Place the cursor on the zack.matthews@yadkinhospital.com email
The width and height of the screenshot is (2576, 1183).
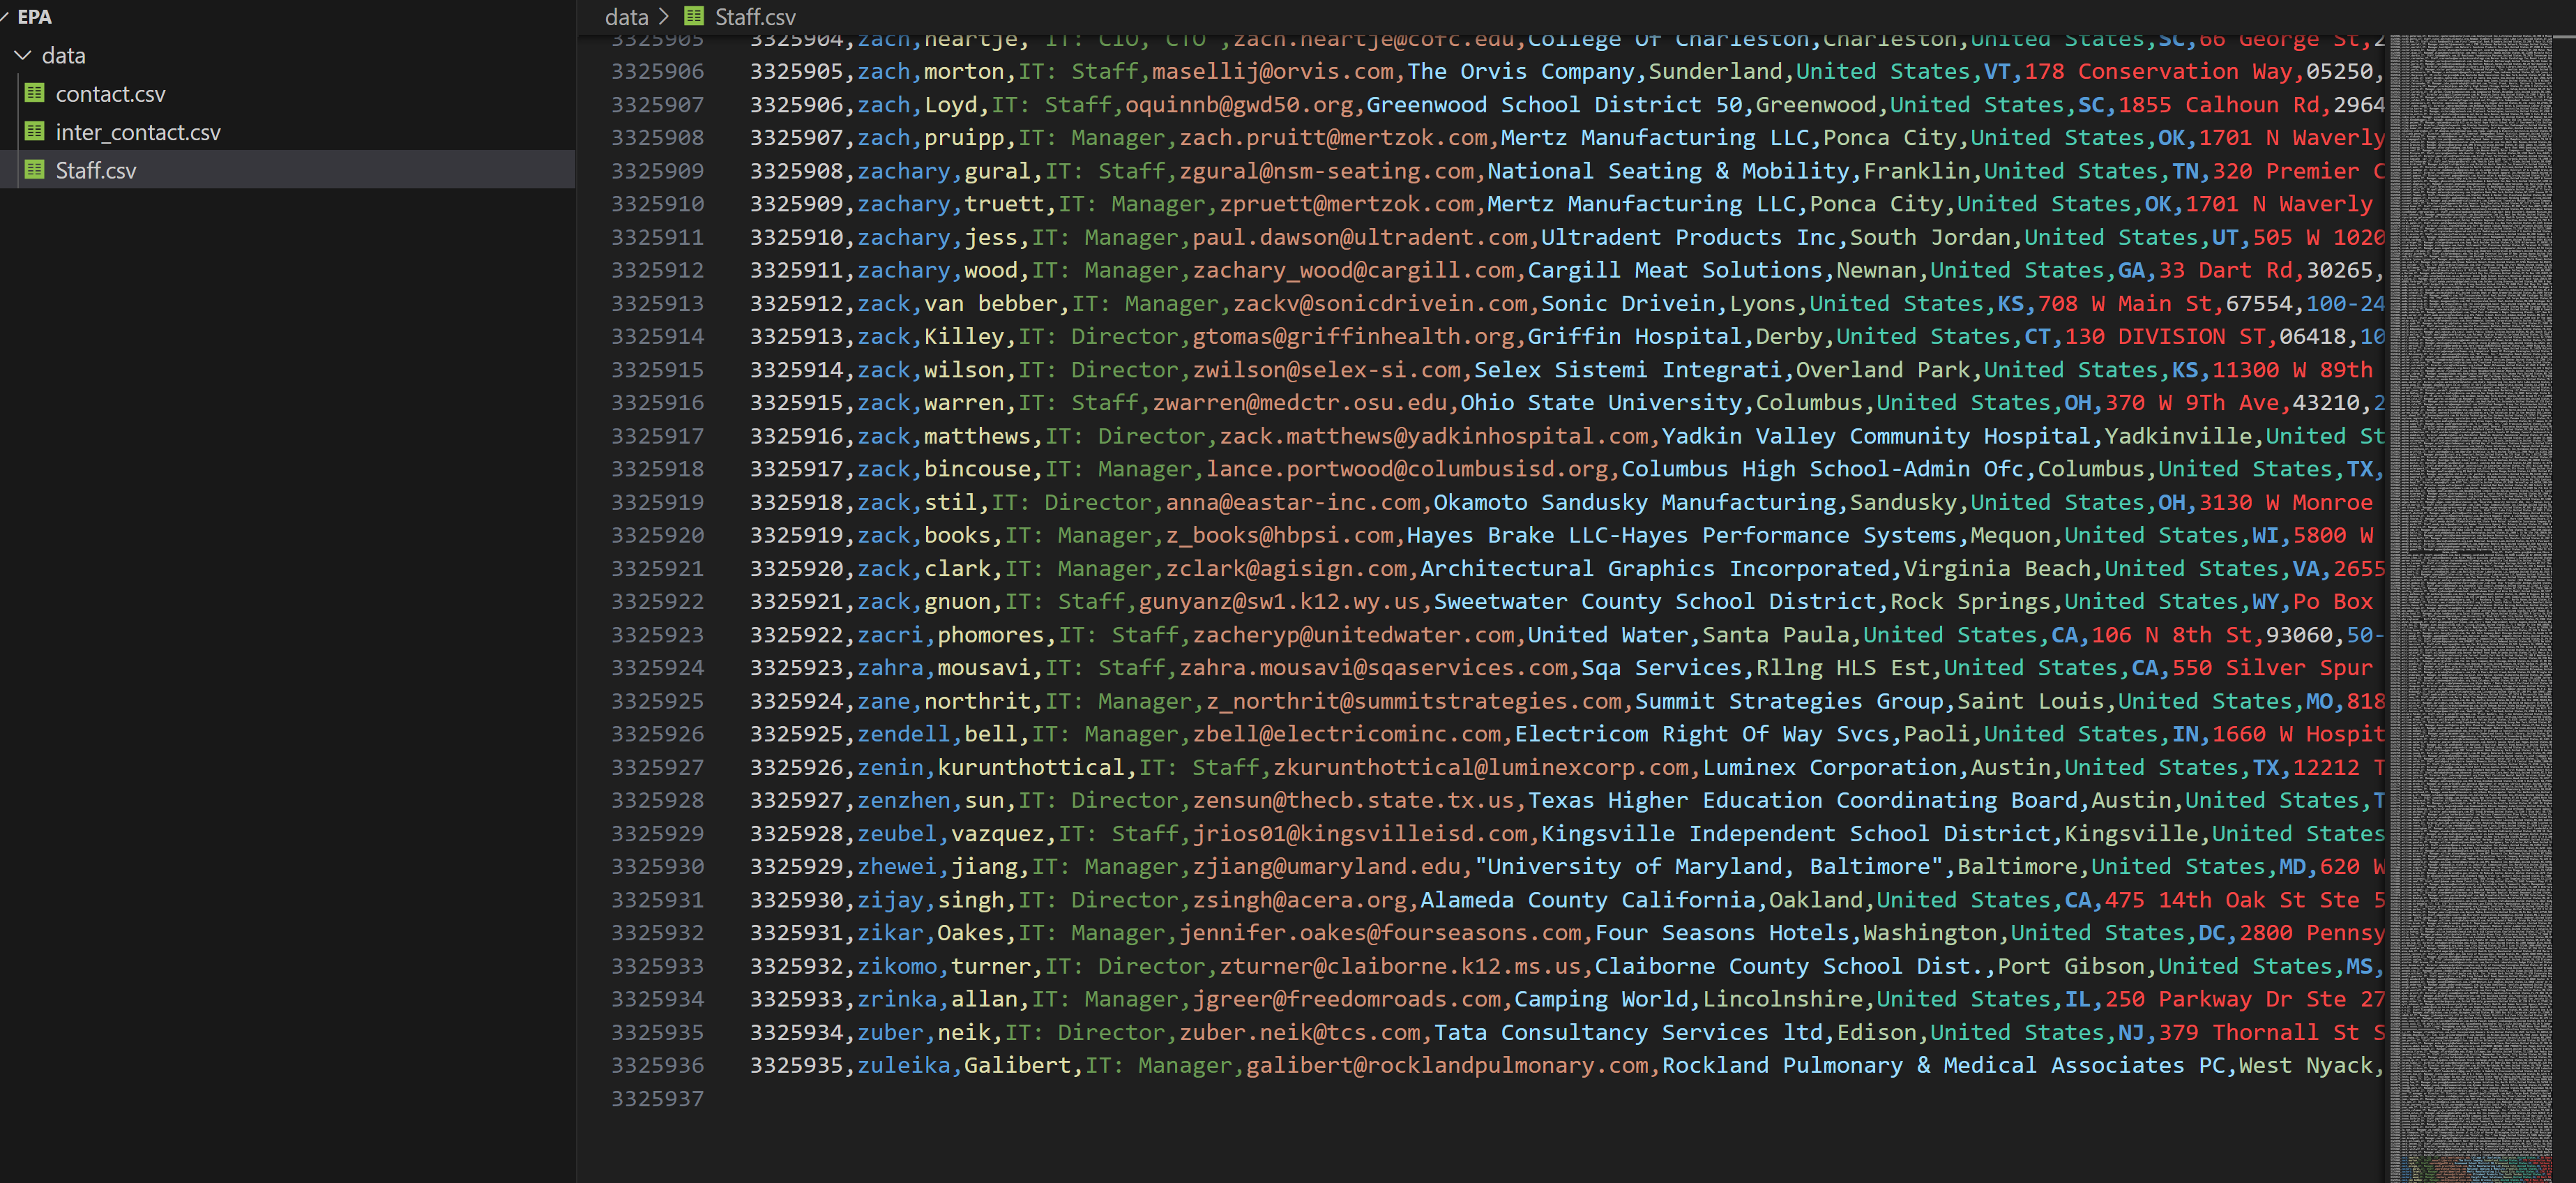pos(1433,436)
